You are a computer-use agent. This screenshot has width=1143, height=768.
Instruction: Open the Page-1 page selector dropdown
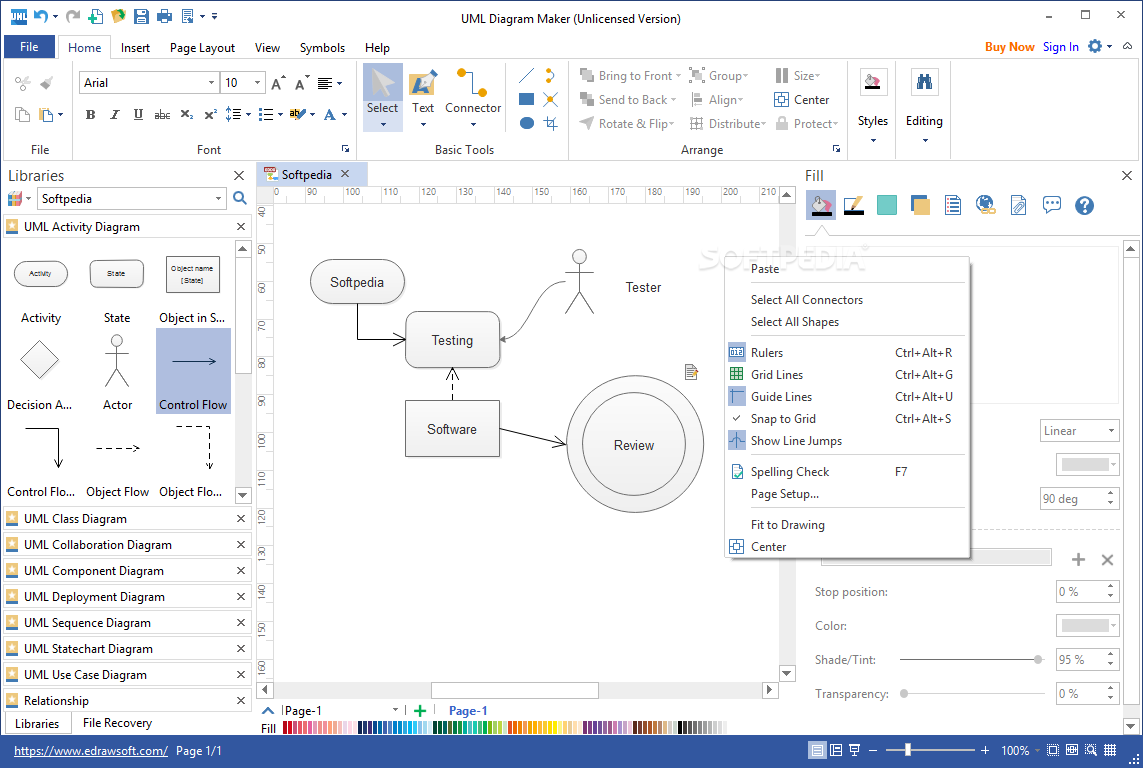coord(395,710)
